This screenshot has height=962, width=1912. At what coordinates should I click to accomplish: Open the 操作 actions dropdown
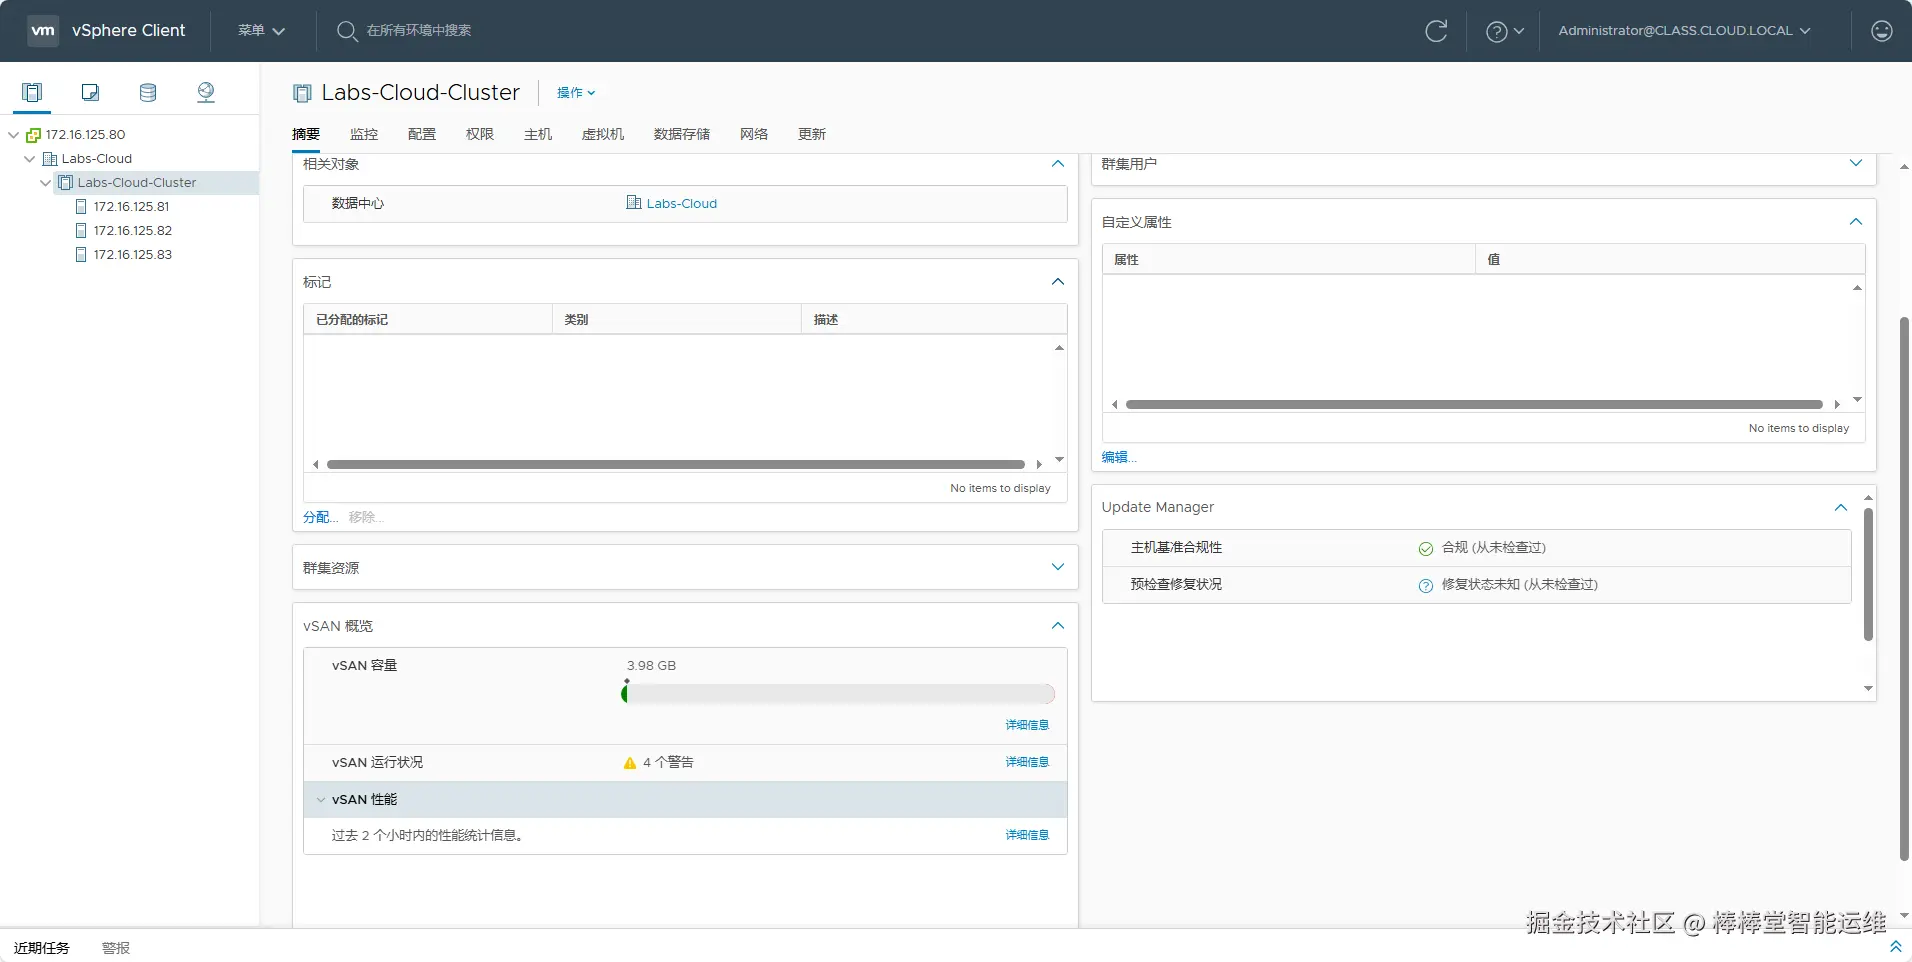pyautogui.click(x=576, y=93)
